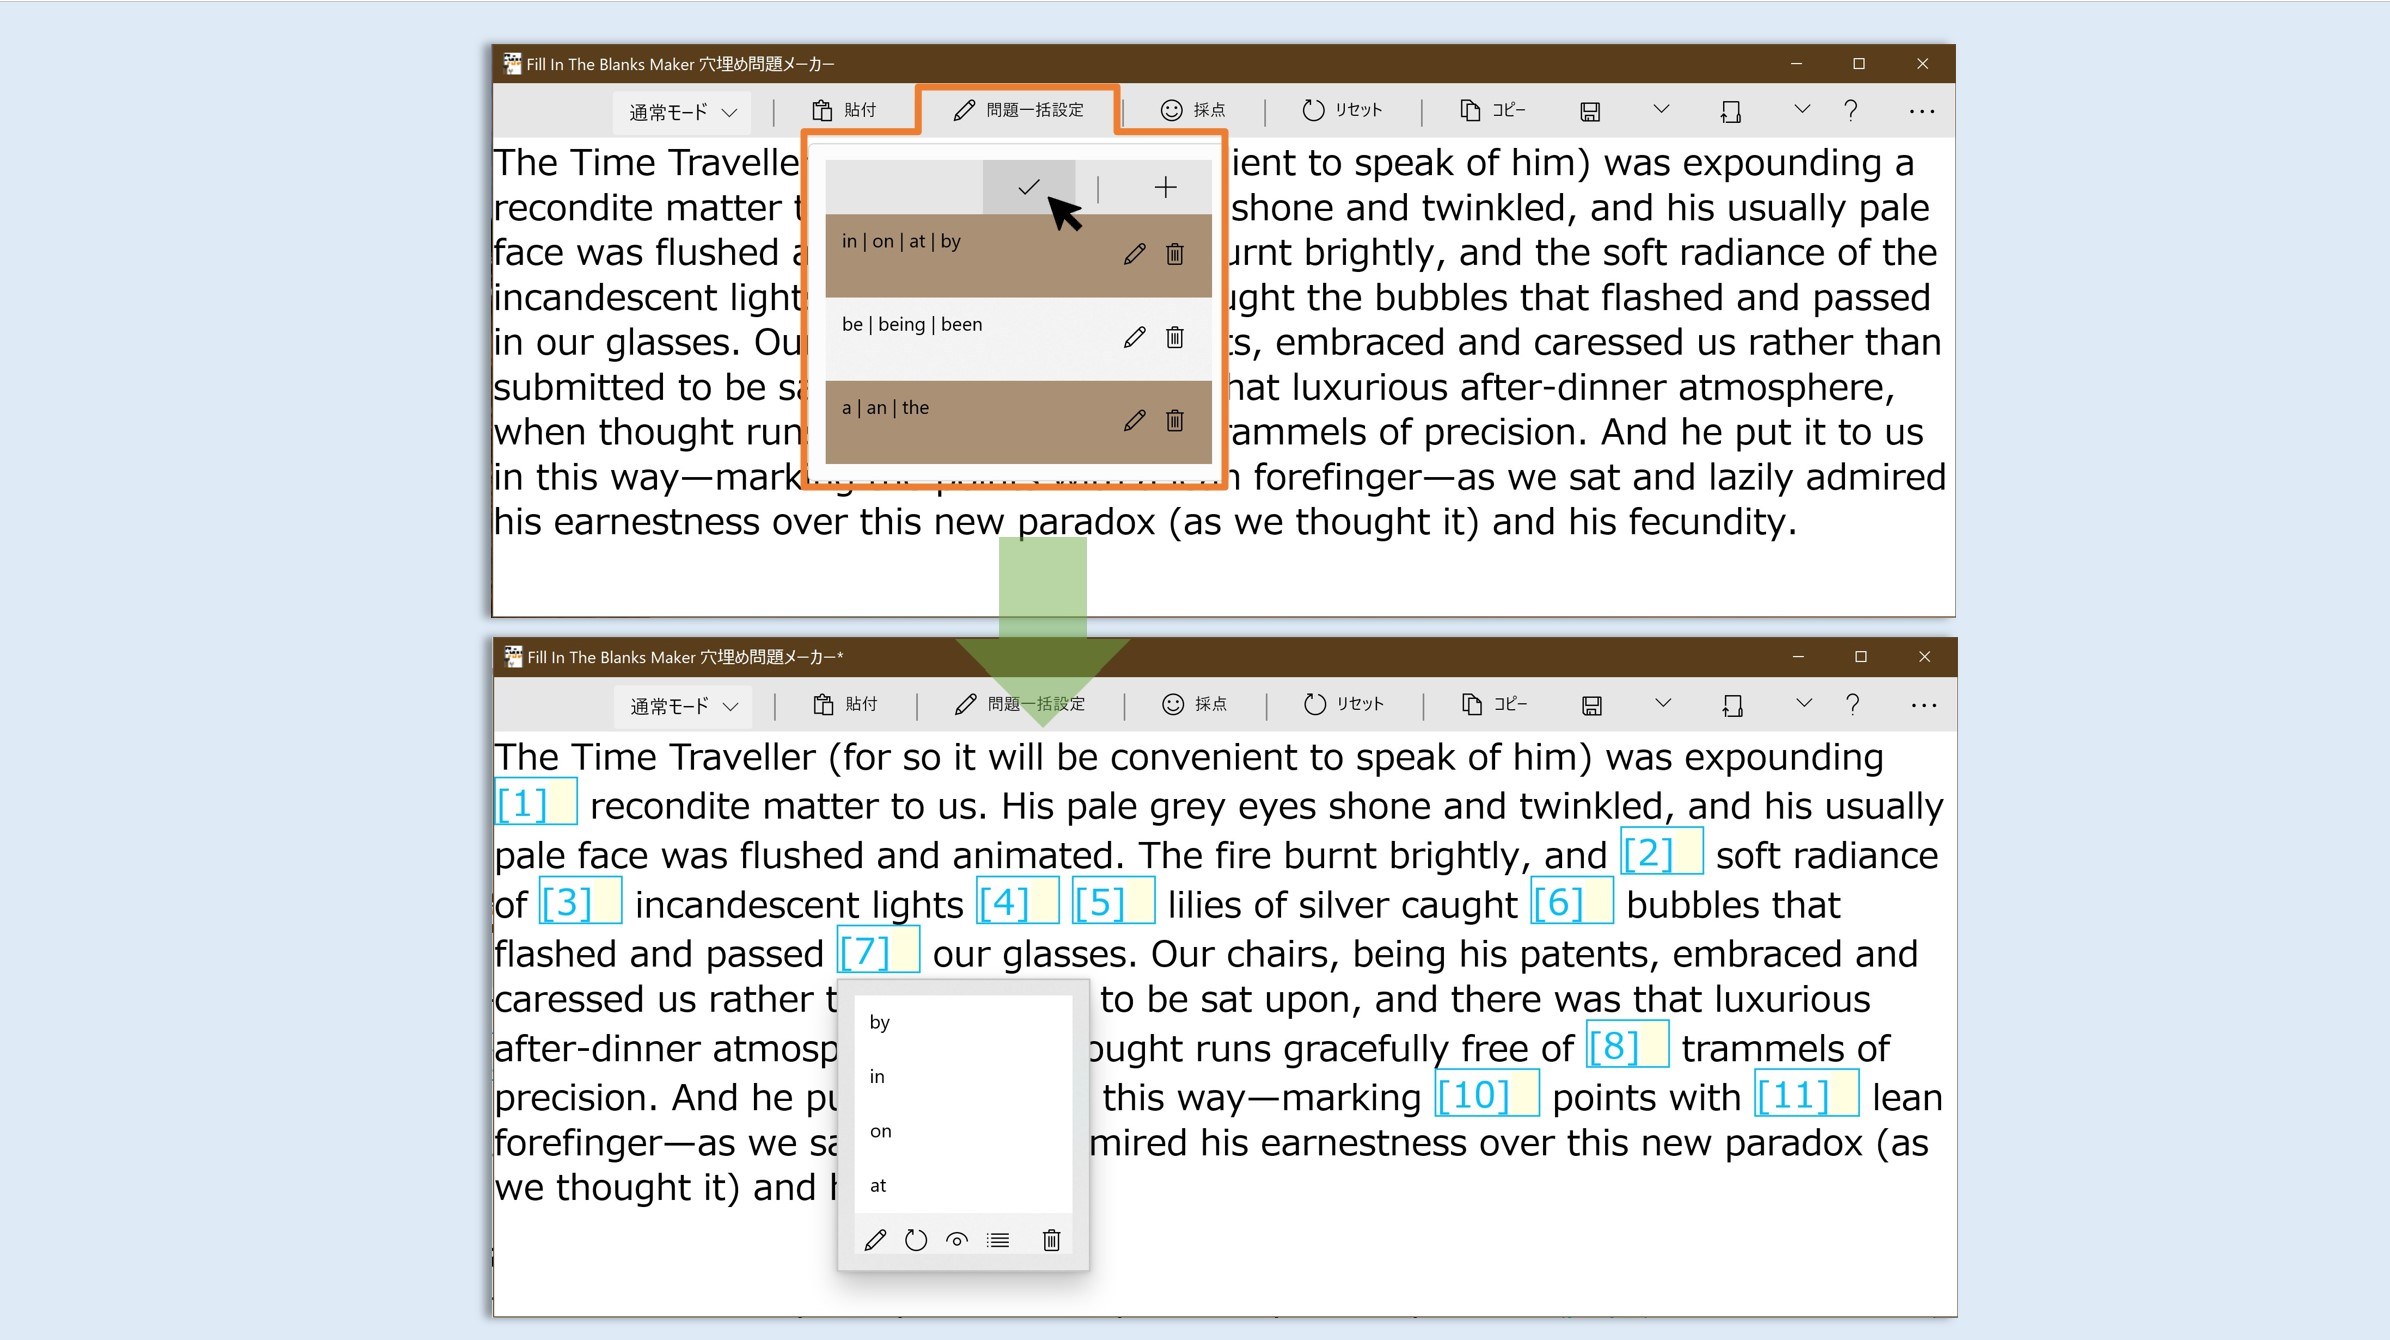Click the help '?' menu item
The image size is (2390, 1340).
coord(1850,110)
